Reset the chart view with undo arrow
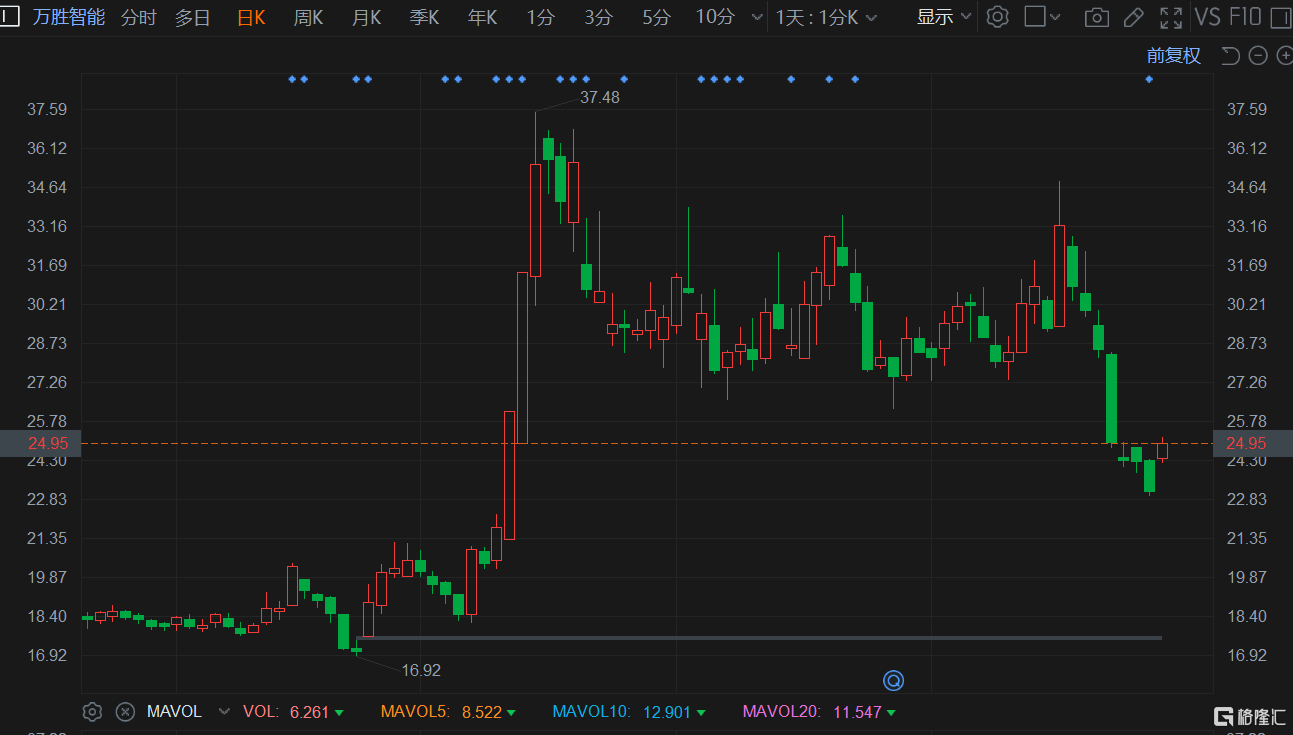Image resolution: width=1293 pixels, height=735 pixels. point(1231,56)
